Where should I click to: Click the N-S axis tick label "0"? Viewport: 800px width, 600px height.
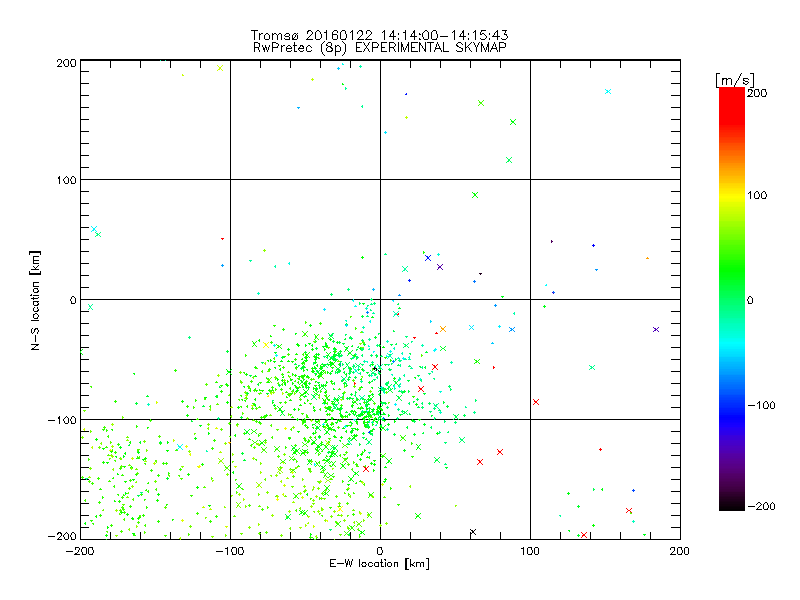[73, 300]
